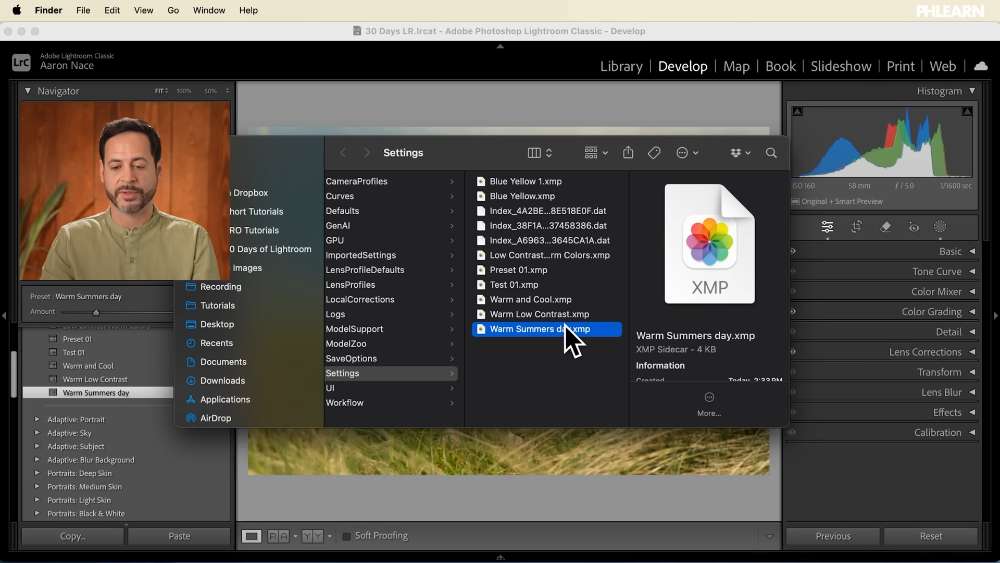This screenshot has width=1000, height=563.
Task: Toggle the loupe view mode icon
Action: (251, 536)
